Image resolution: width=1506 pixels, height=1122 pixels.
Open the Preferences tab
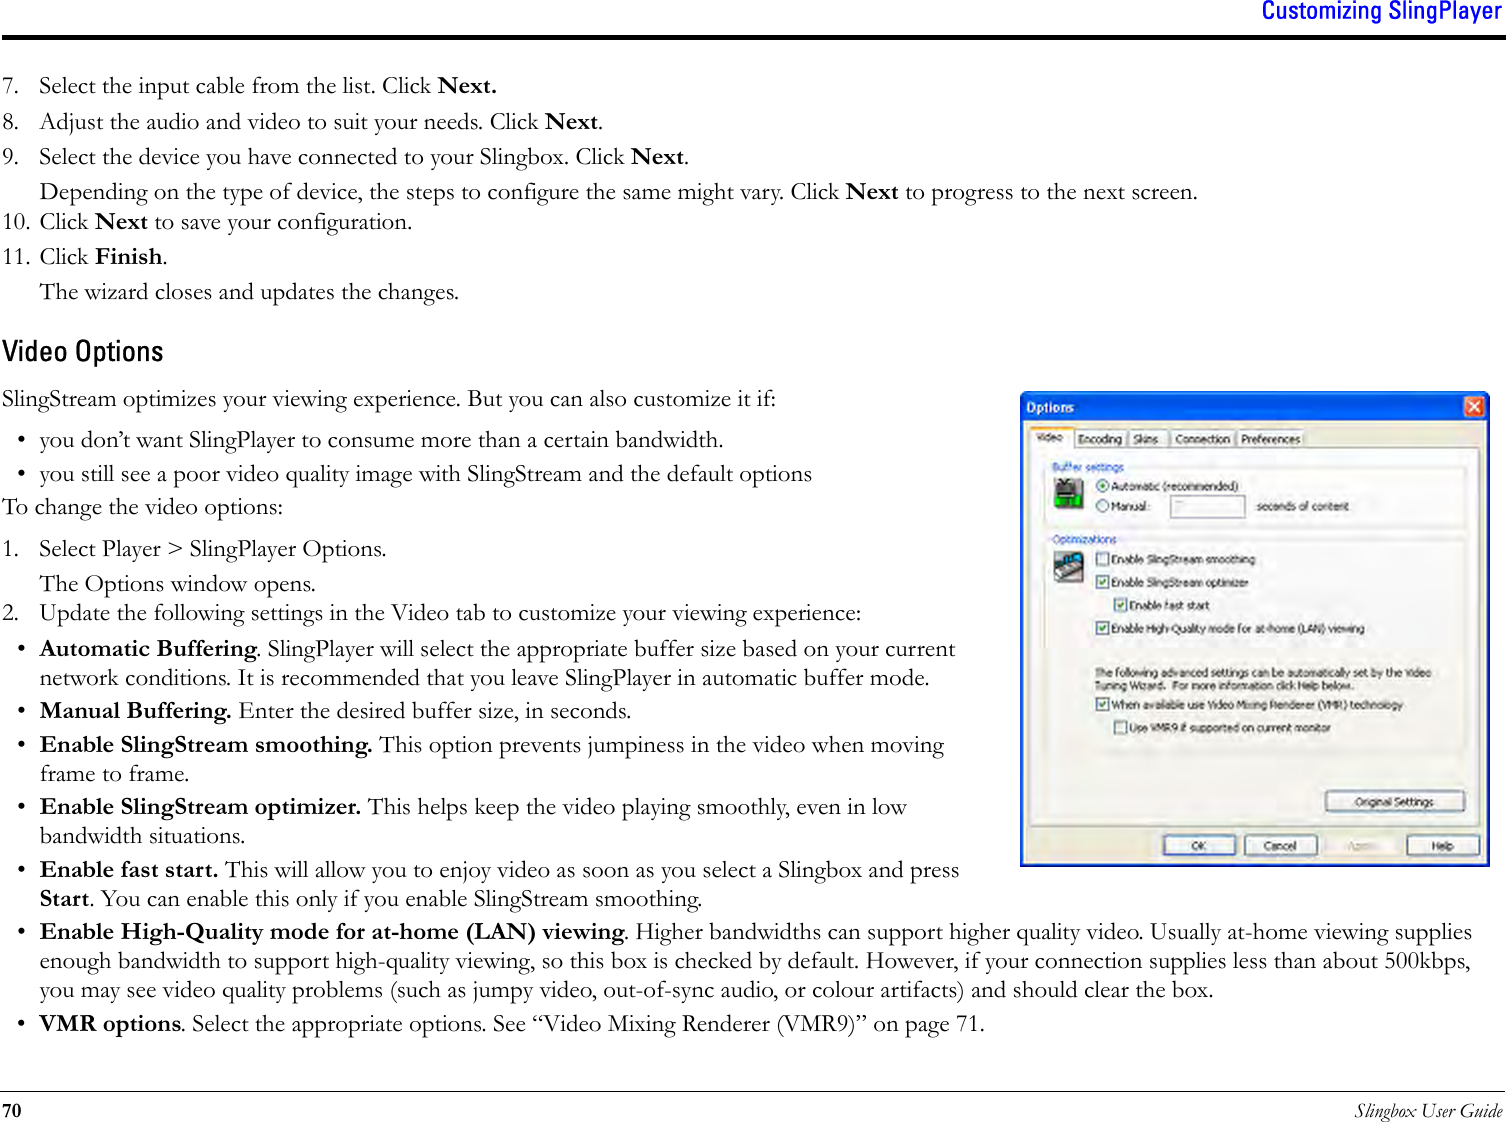coord(1270,439)
